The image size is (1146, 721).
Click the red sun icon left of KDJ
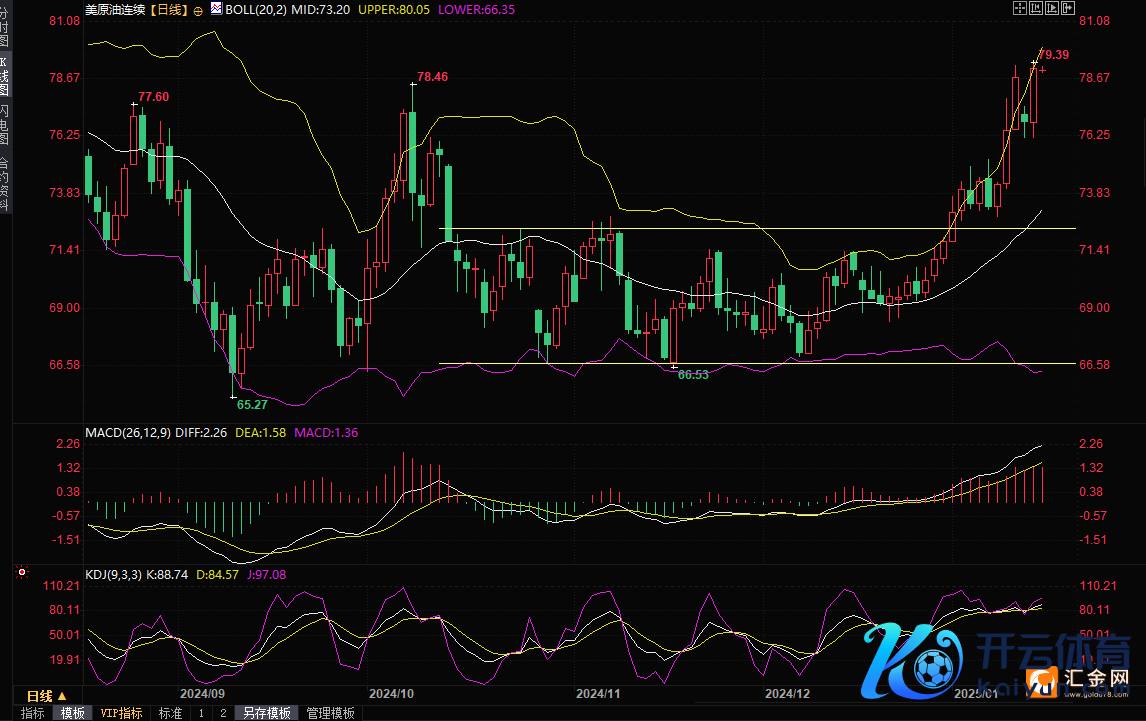pos(22,573)
